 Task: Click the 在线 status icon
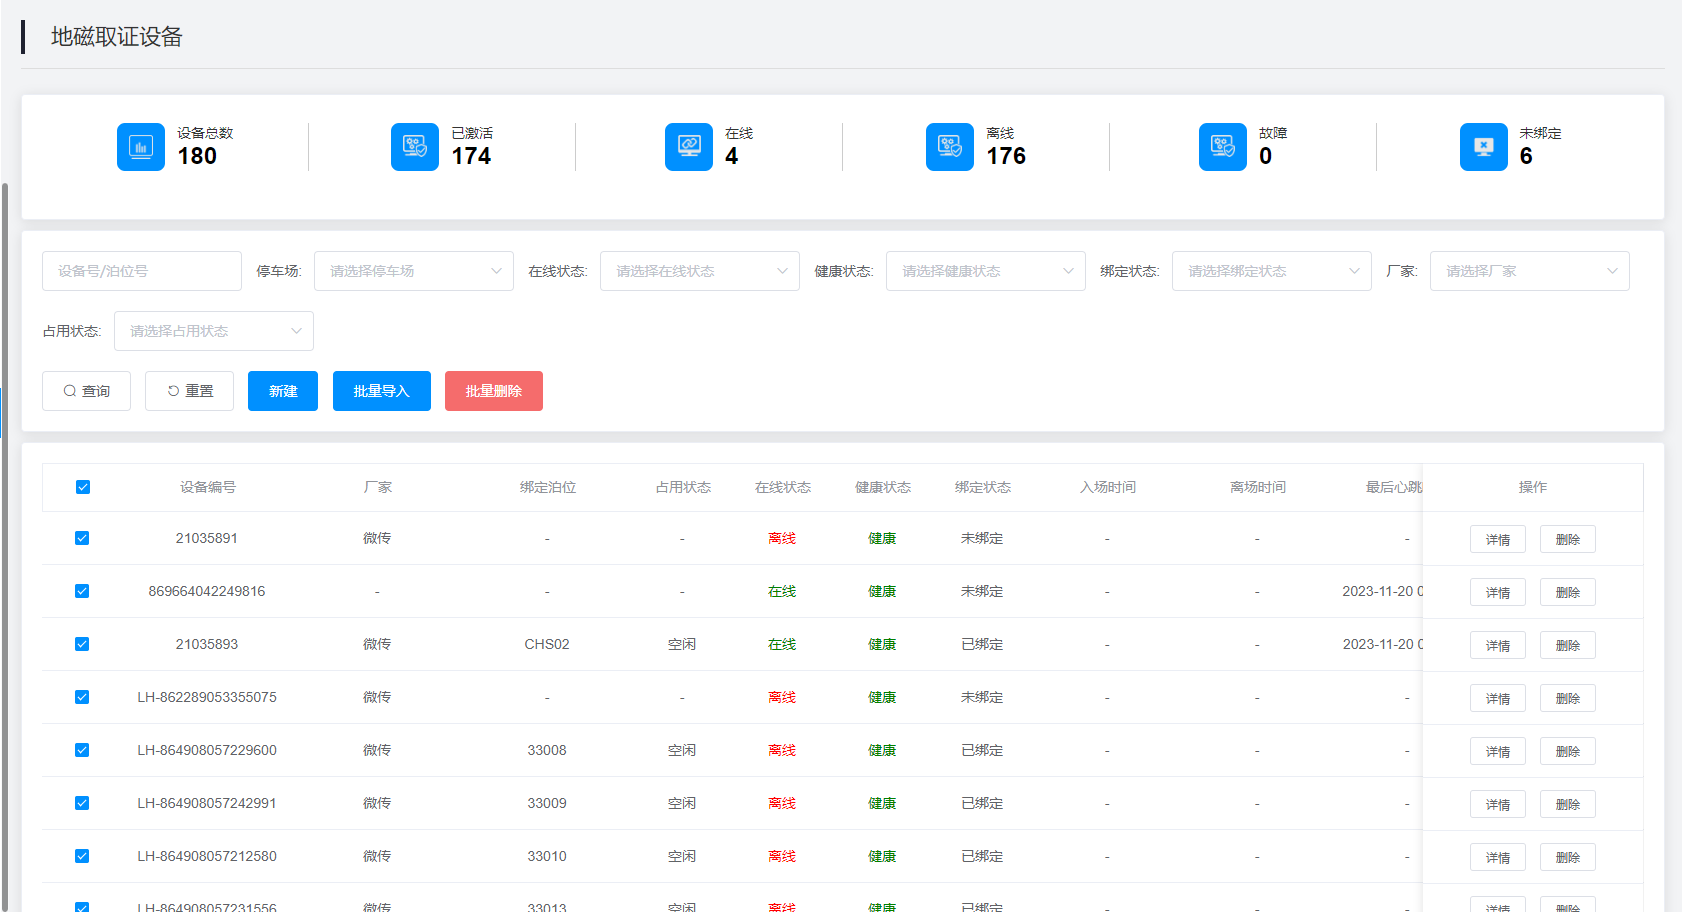click(689, 147)
